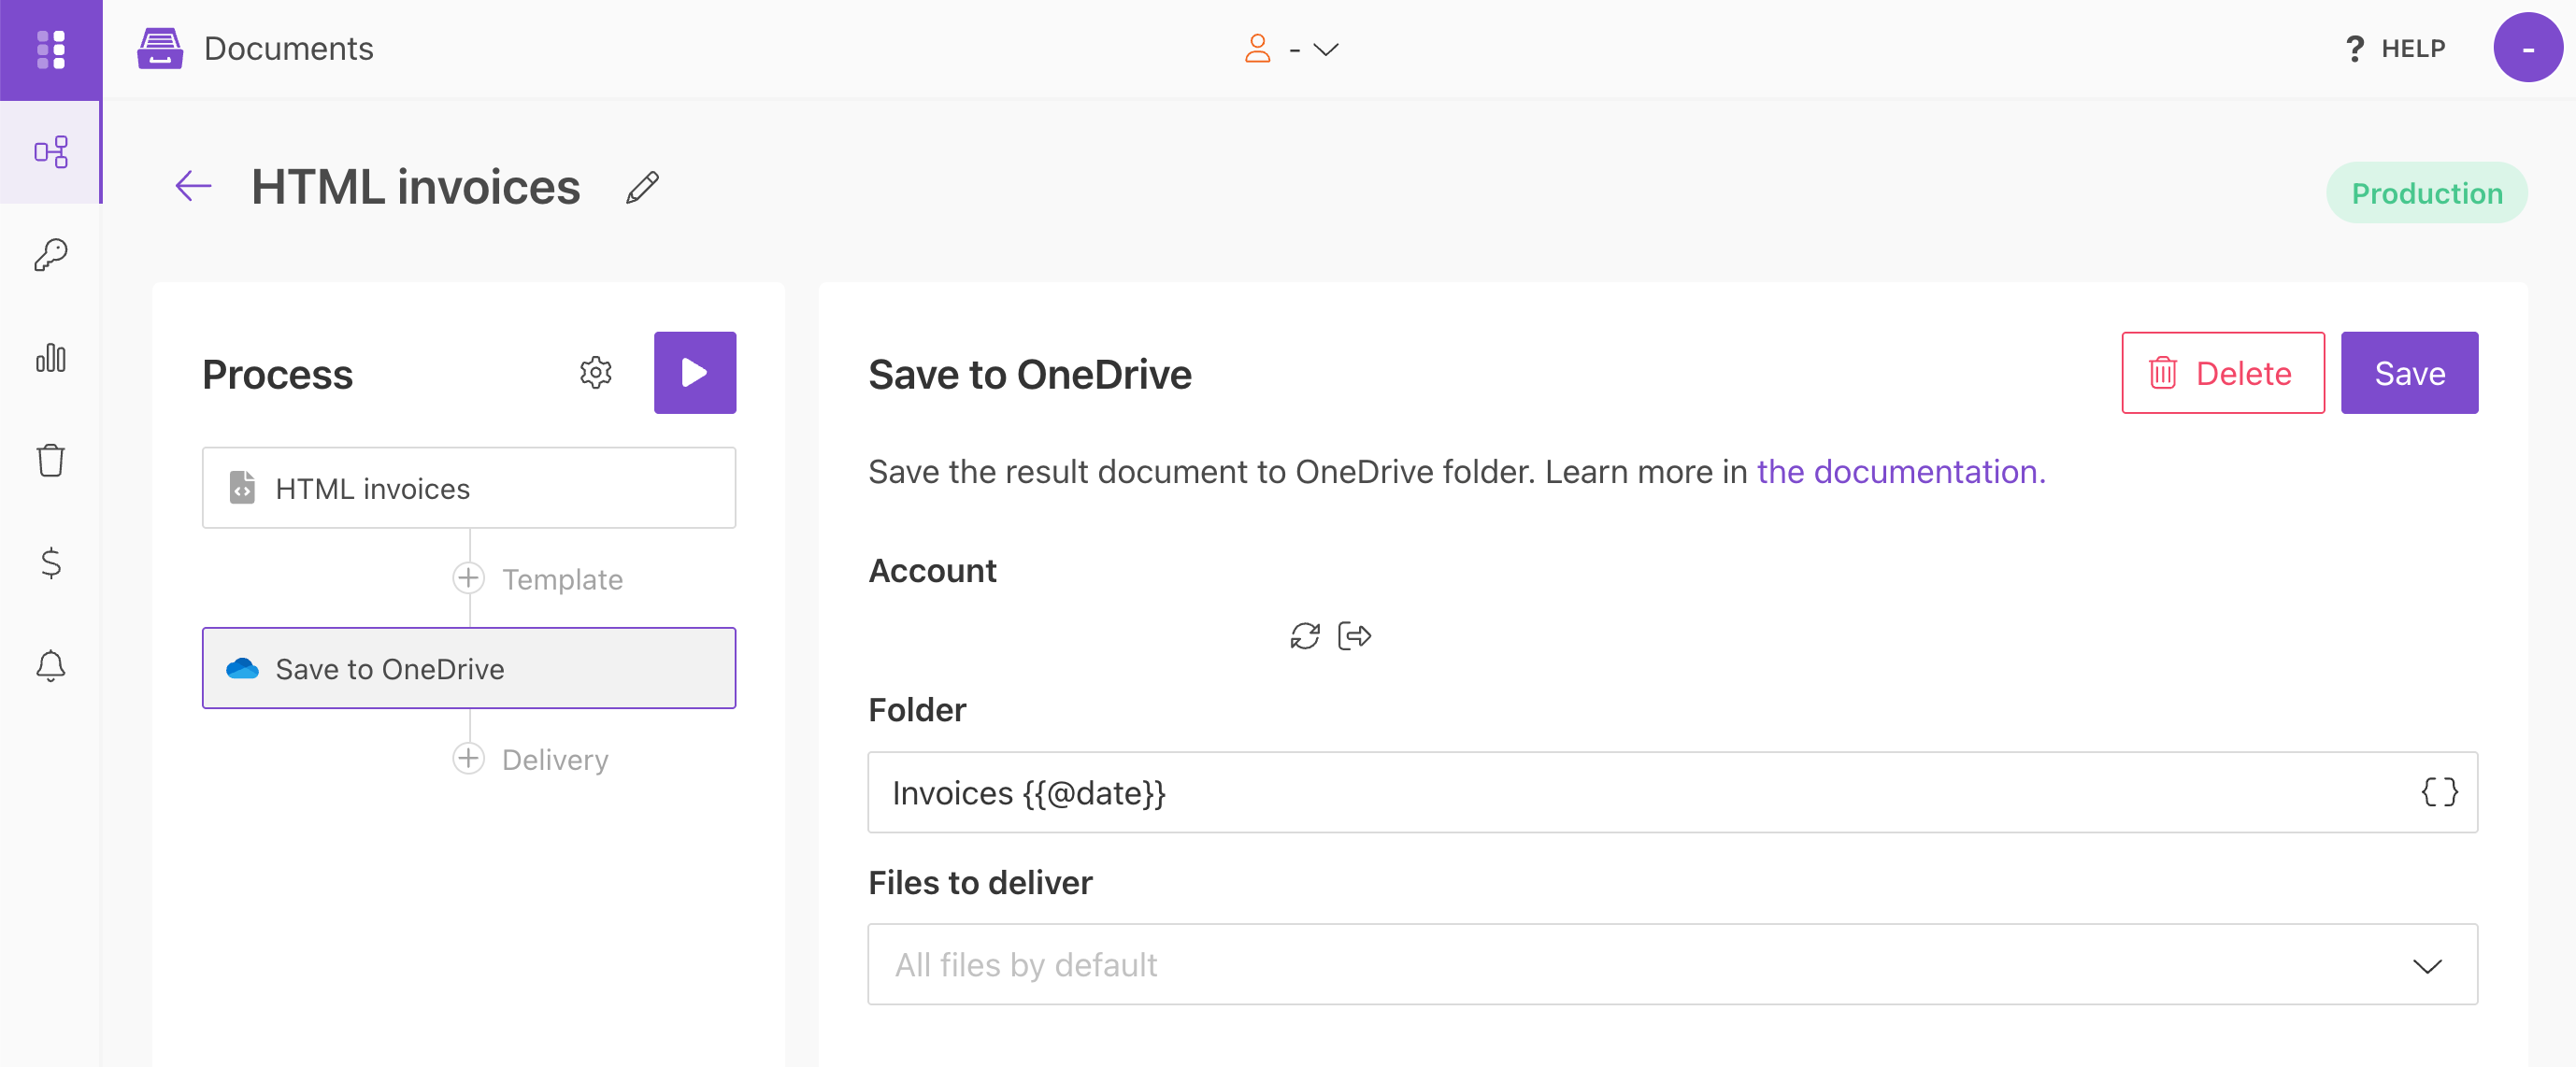
Task: Edit the HTML invoices title pencil
Action: pyautogui.click(x=642, y=187)
